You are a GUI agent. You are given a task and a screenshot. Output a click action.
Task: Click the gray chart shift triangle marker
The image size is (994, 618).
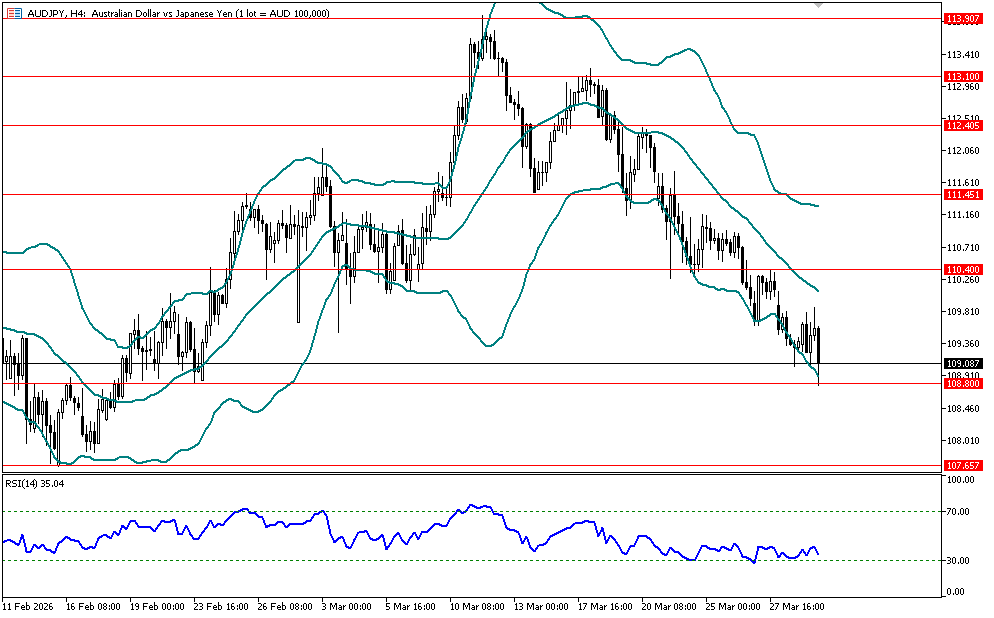tap(820, 6)
